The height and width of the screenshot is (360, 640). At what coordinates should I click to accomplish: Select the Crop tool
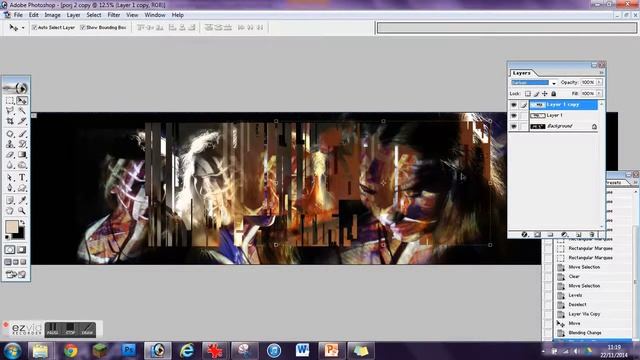click(x=10, y=121)
